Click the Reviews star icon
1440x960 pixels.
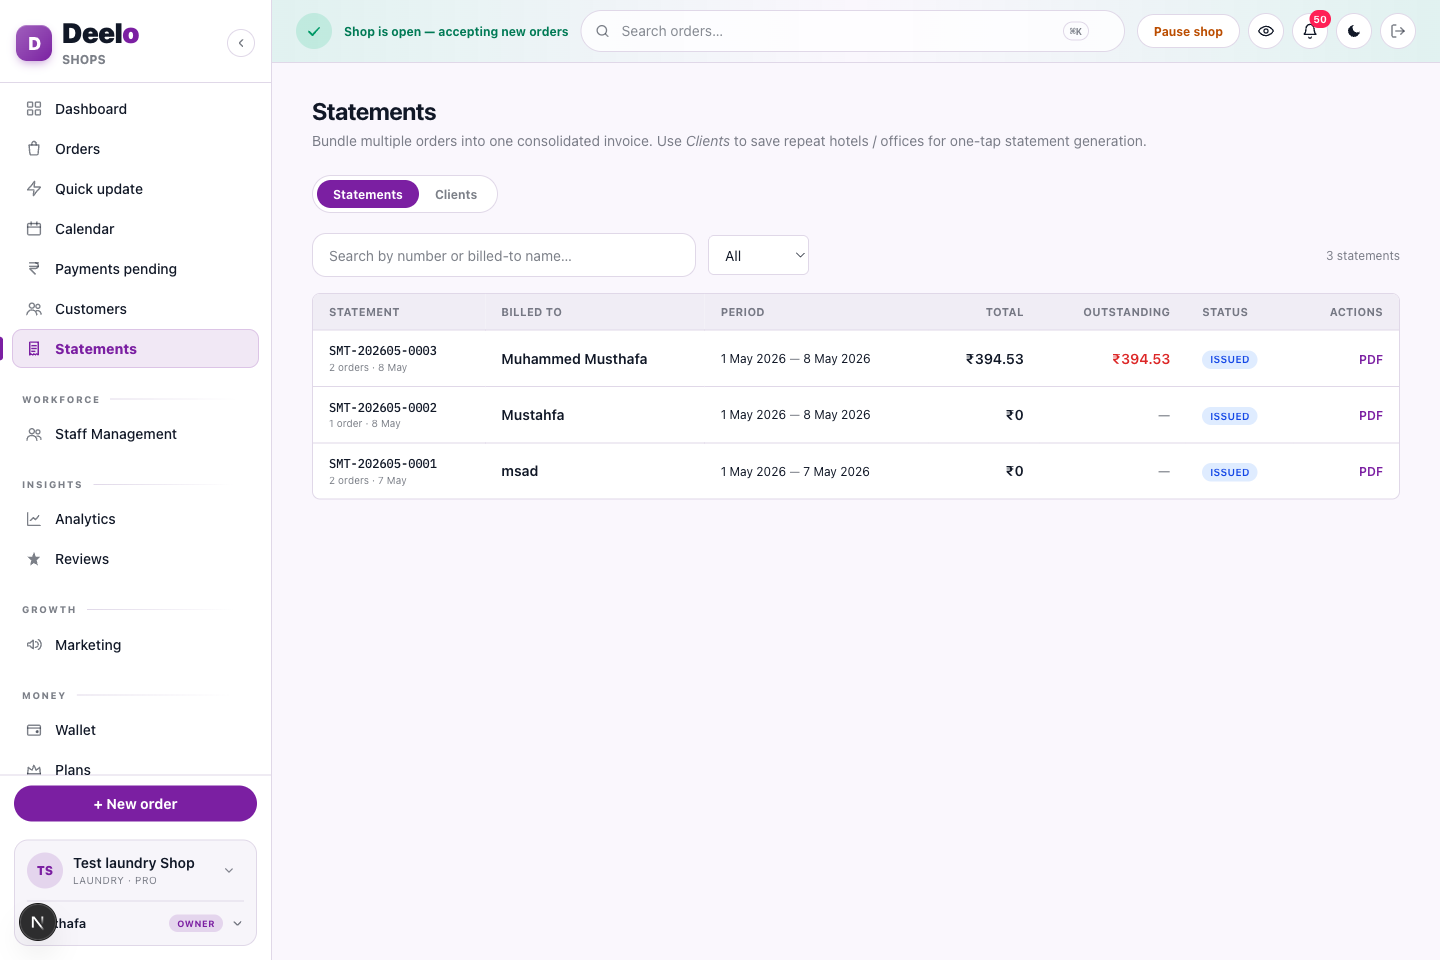coord(34,559)
